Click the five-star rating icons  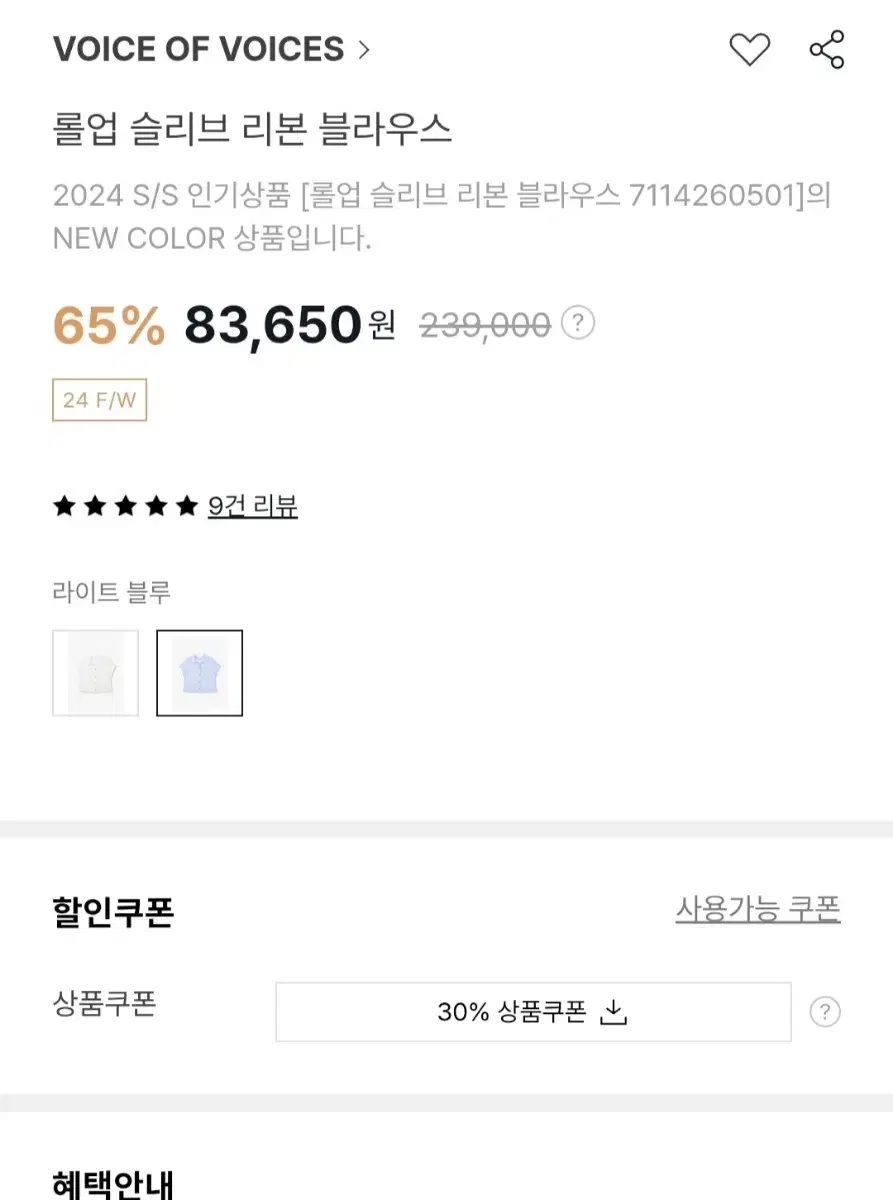[125, 506]
